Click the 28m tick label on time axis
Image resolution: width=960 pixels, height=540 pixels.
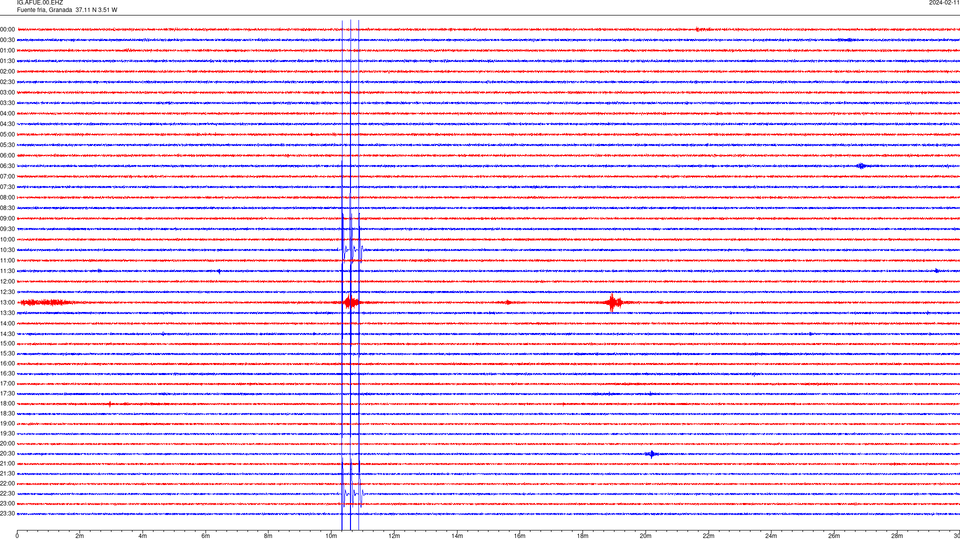897,536
